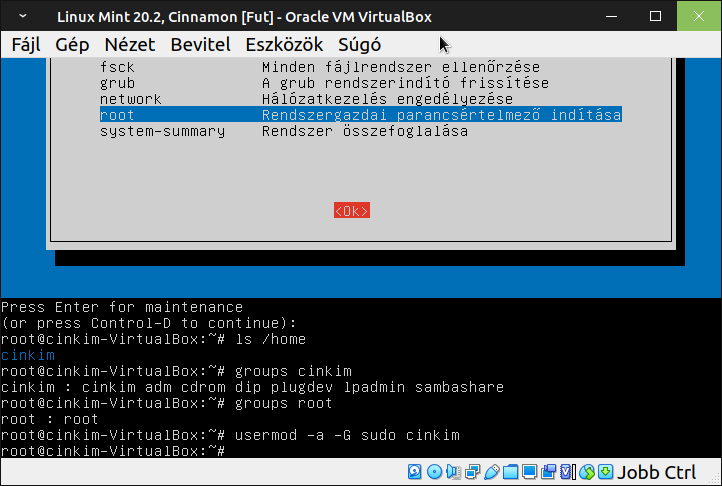
Task: Open the Fájl menu
Action: (26, 45)
